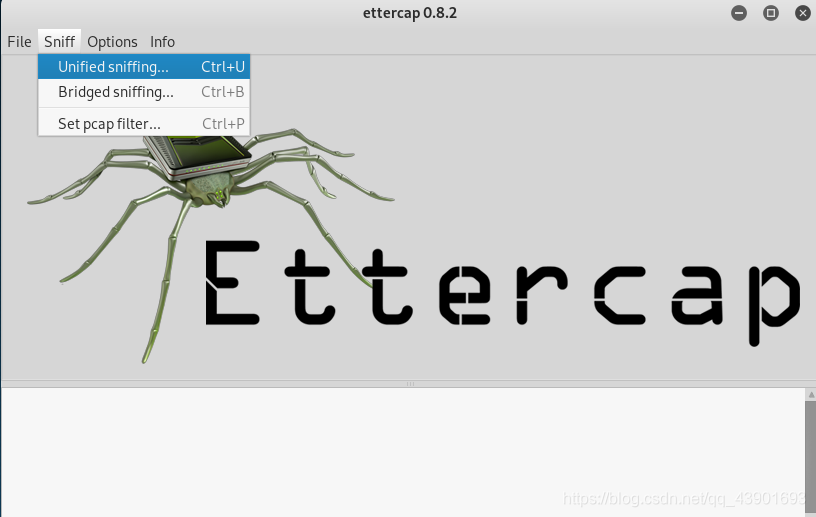The height and width of the screenshot is (517, 816).
Task: Open the Options menu
Action: point(112,42)
